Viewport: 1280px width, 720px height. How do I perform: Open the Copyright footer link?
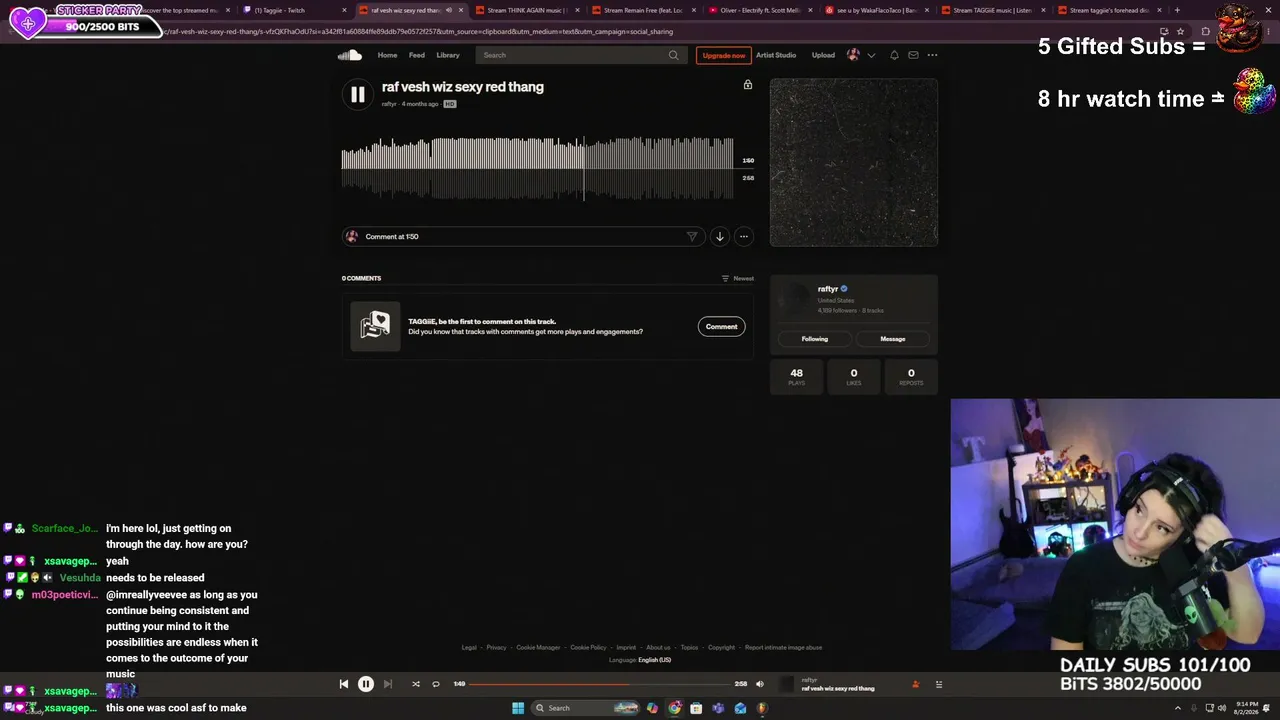721,647
